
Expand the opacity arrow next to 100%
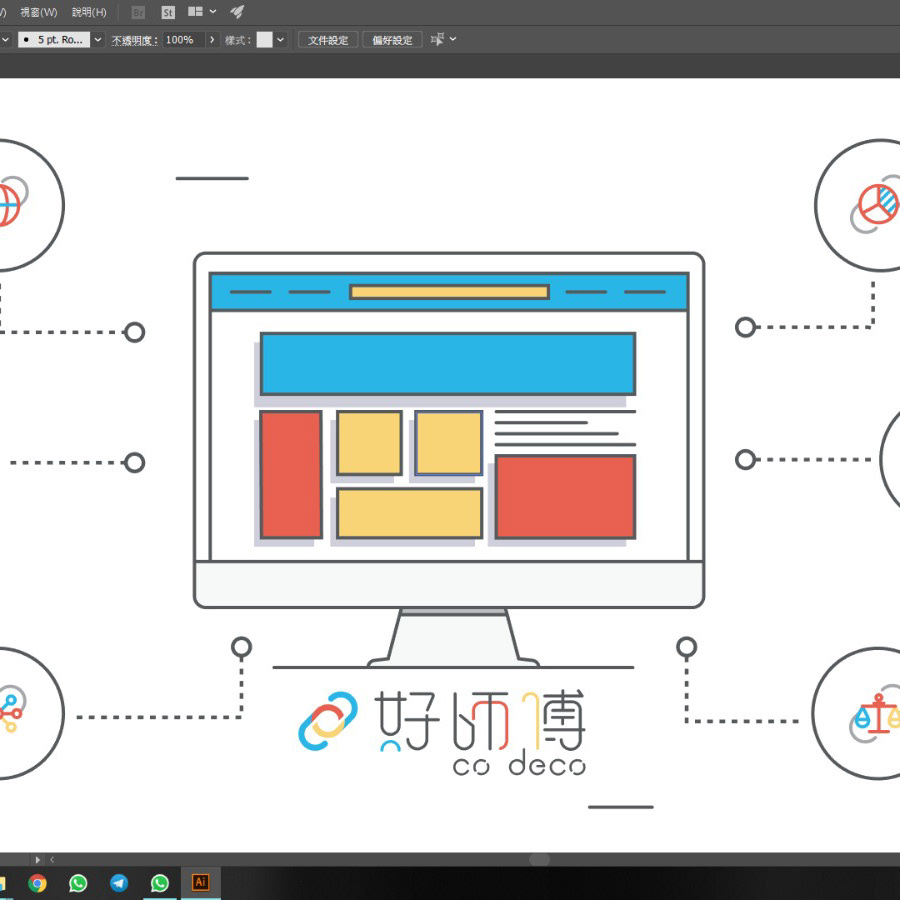coord(212,40)
